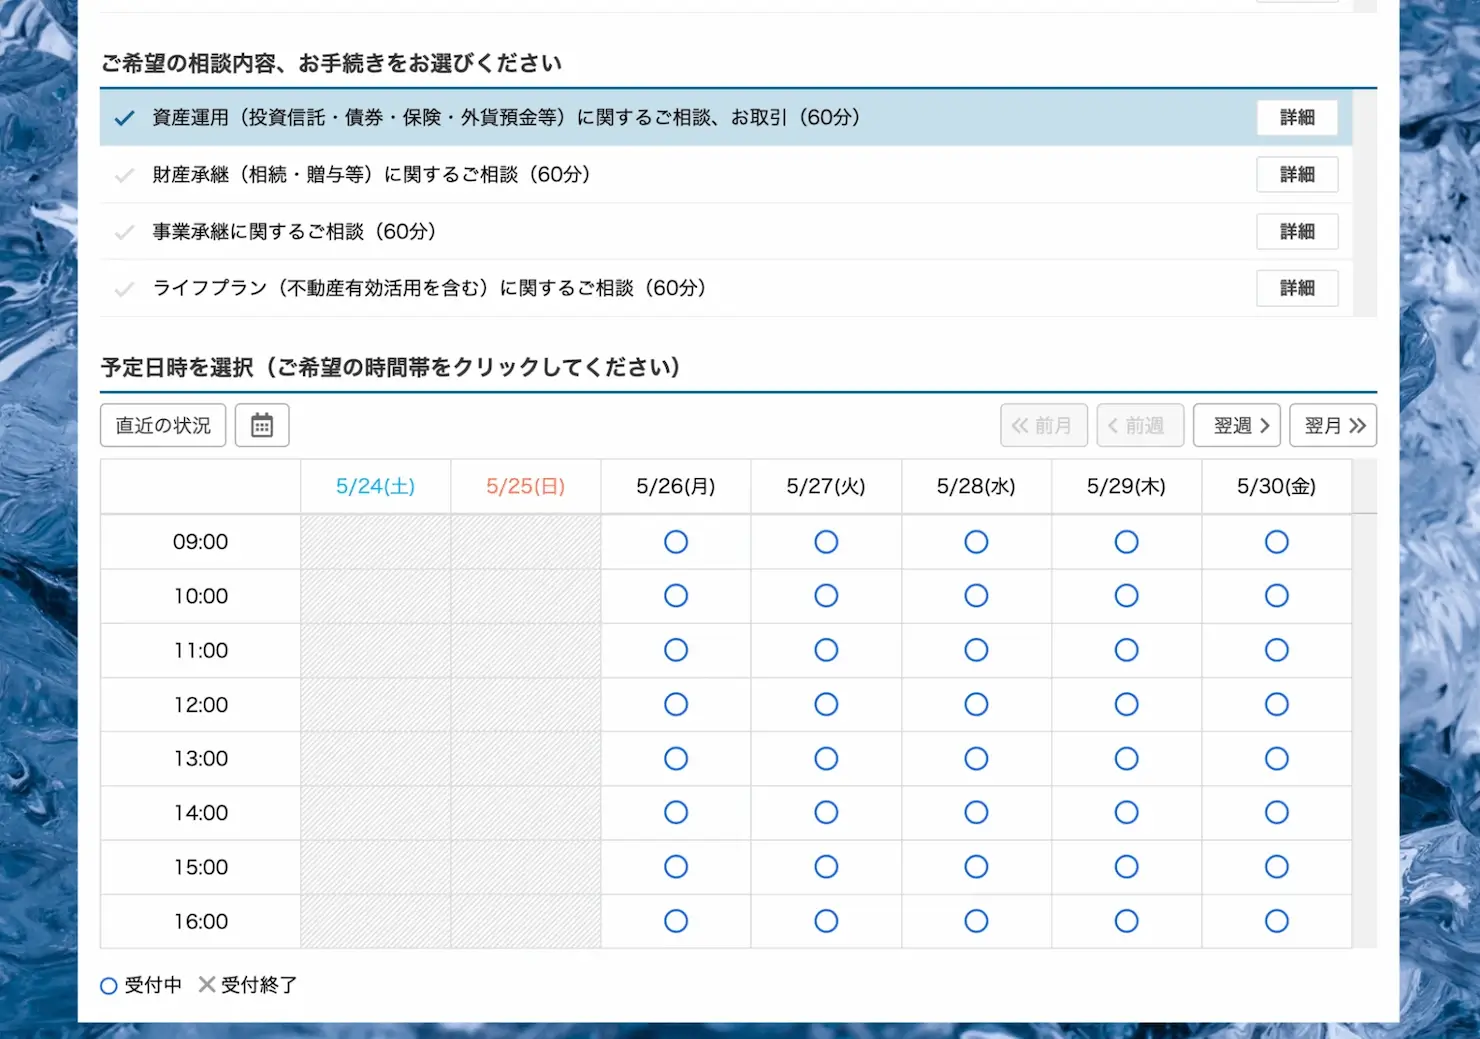The image size is (1480, 1039).
Task: Choose the 13:00 slot on 5/26(月)
Action: click(676, 758)
